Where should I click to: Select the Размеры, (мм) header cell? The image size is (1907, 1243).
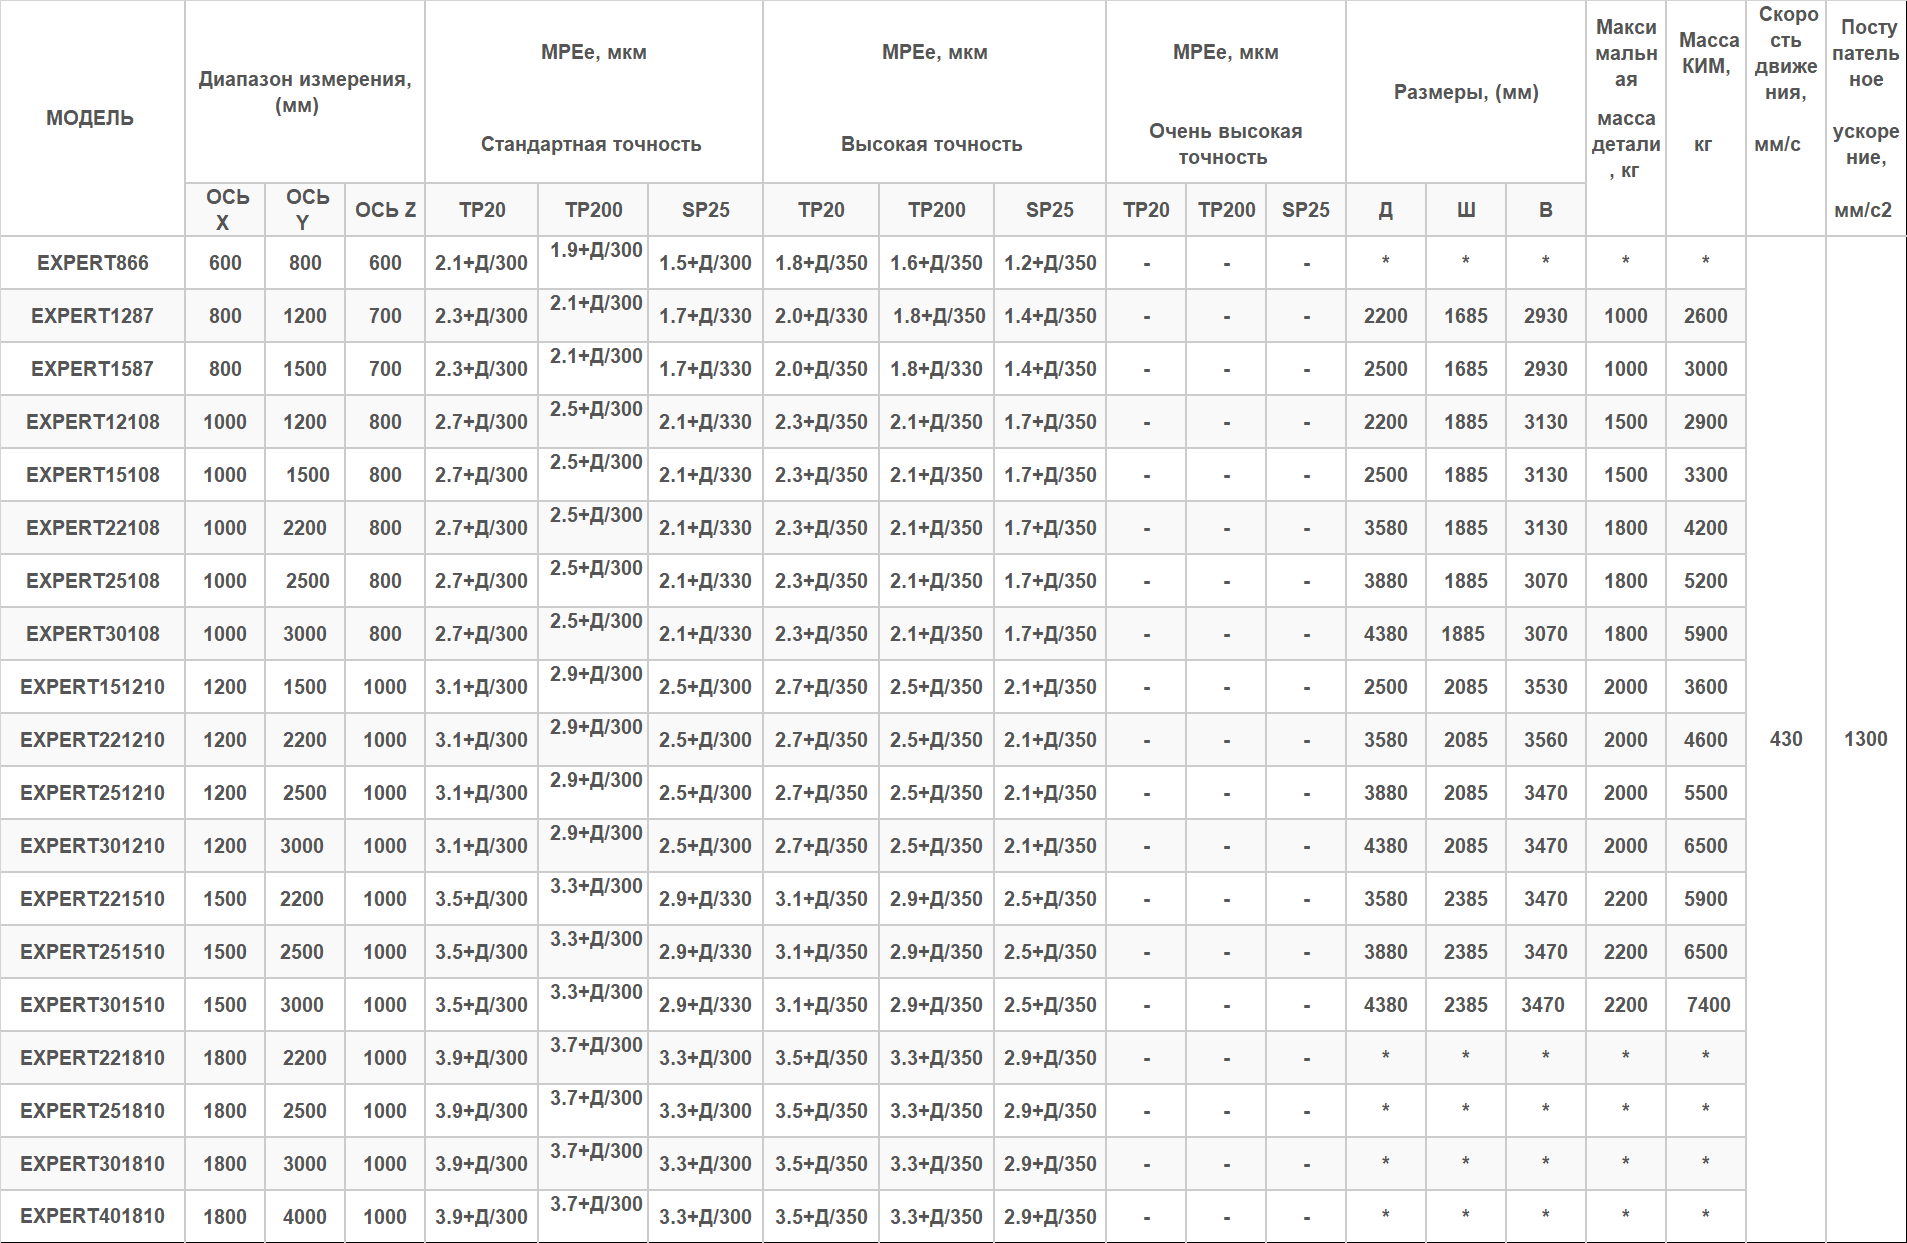[x=1465, y=92]
